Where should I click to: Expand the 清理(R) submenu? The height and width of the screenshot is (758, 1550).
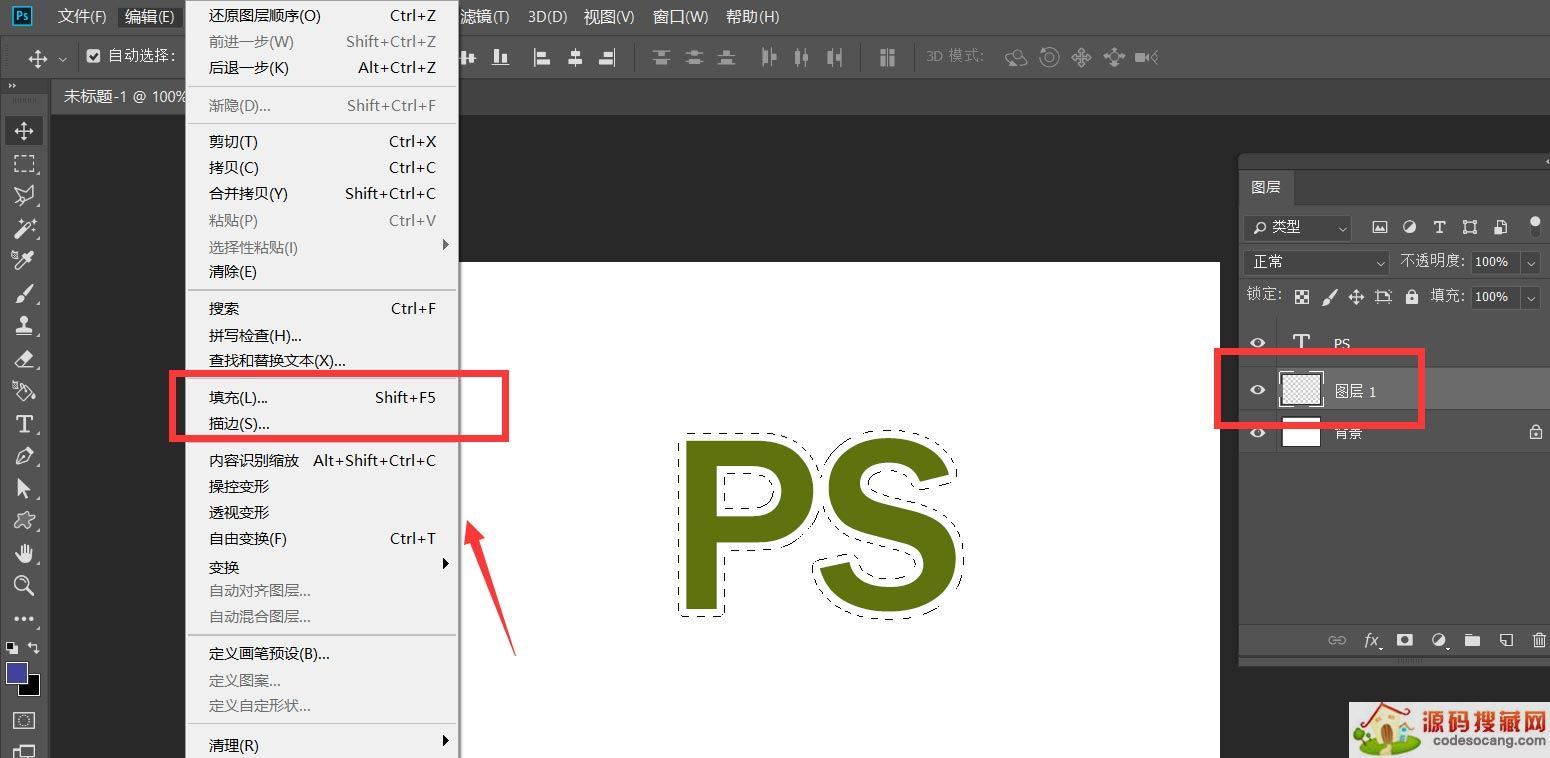322,745
